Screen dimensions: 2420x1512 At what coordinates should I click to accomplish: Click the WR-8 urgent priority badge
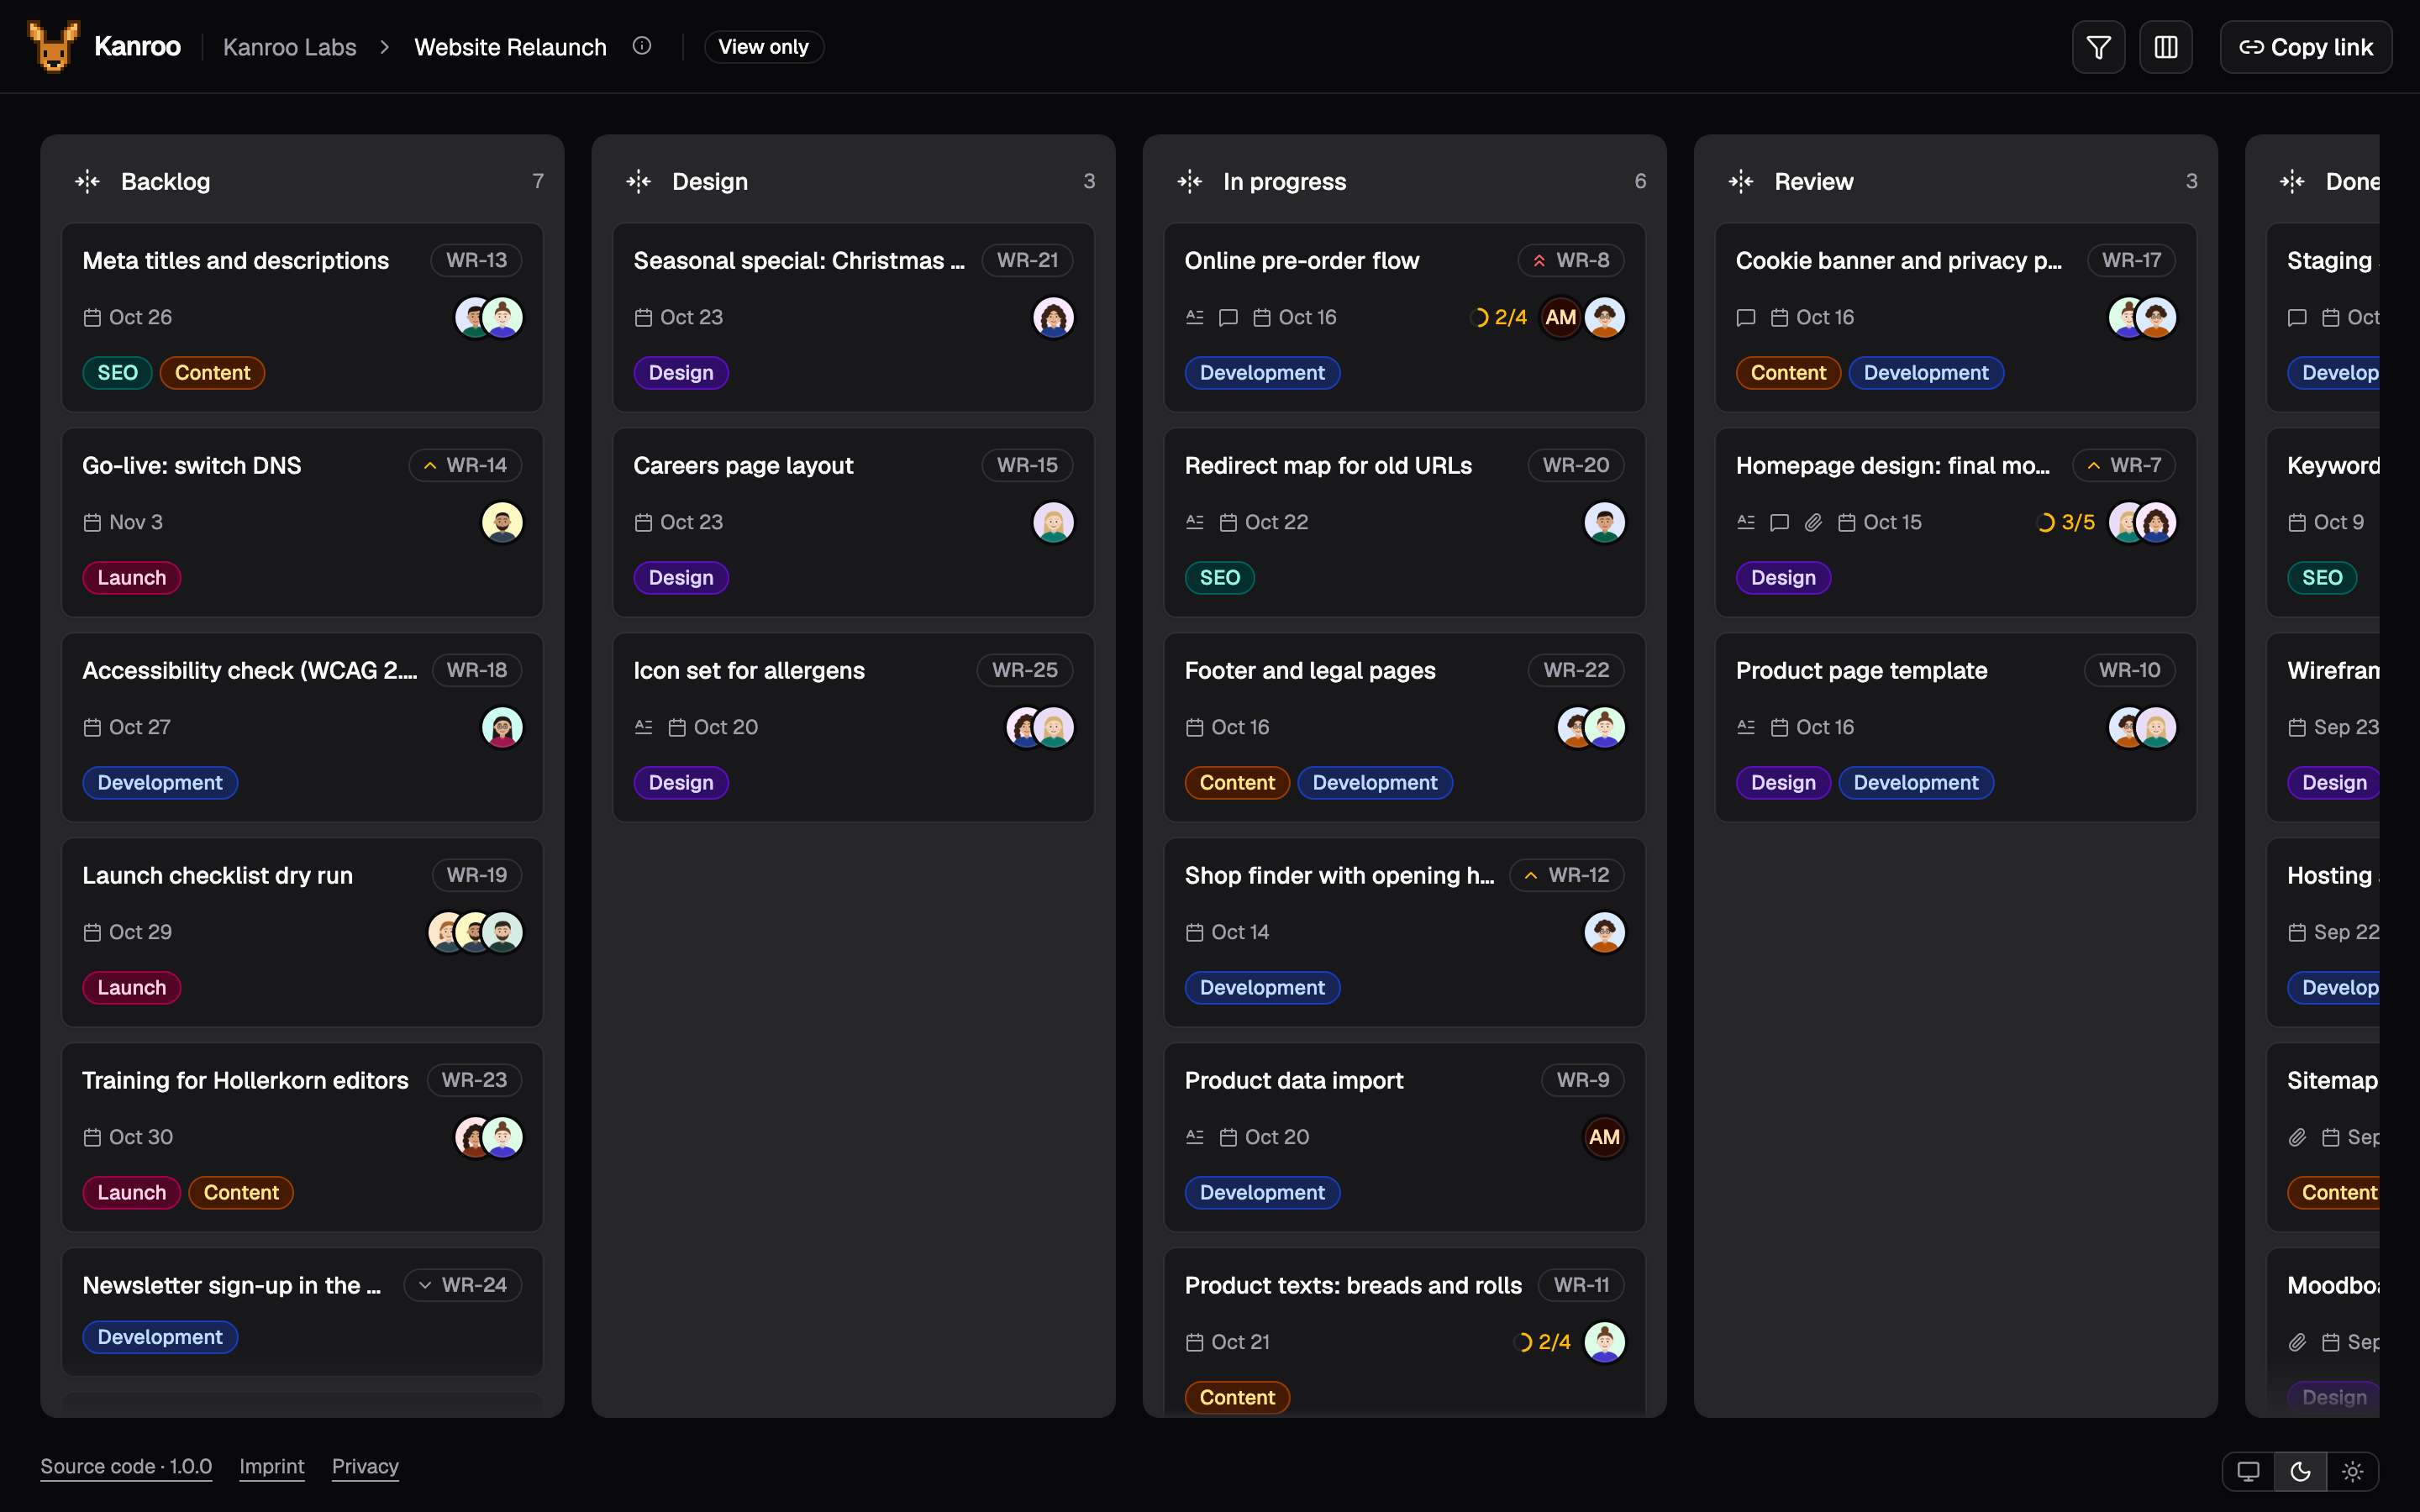click(1571, 260)
